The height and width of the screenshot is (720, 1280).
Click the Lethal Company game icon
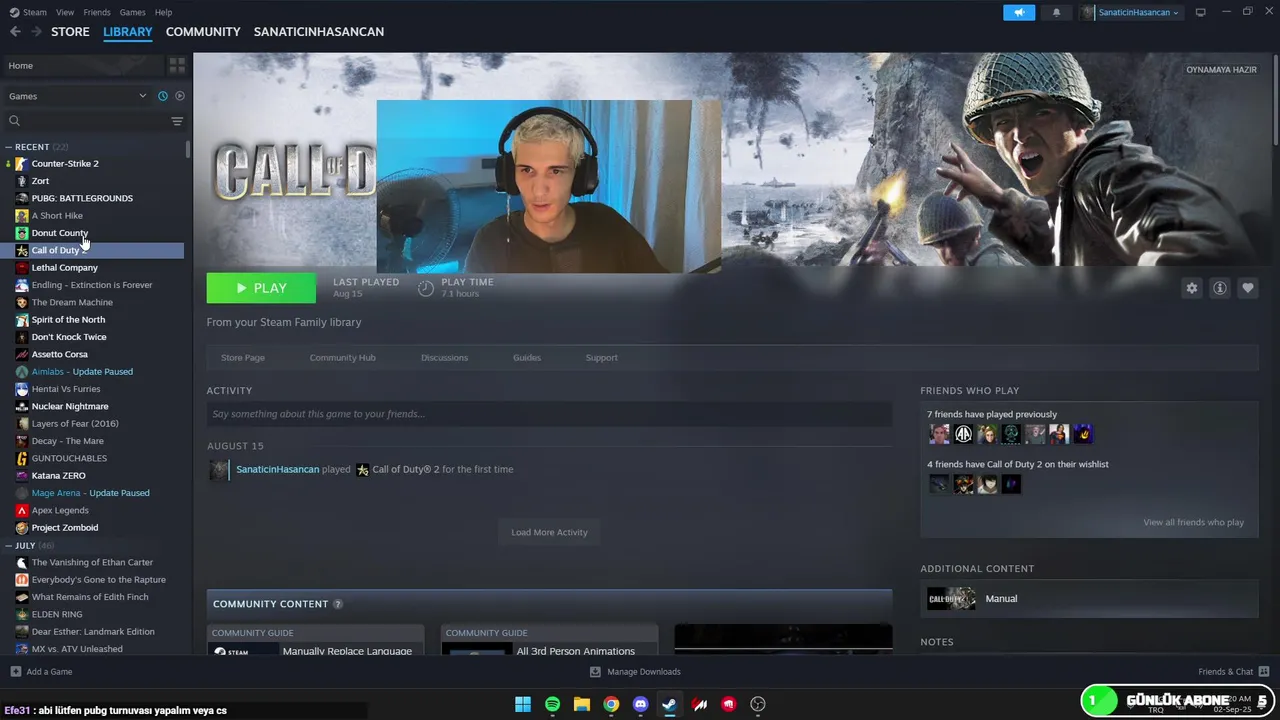click(22, 268)
